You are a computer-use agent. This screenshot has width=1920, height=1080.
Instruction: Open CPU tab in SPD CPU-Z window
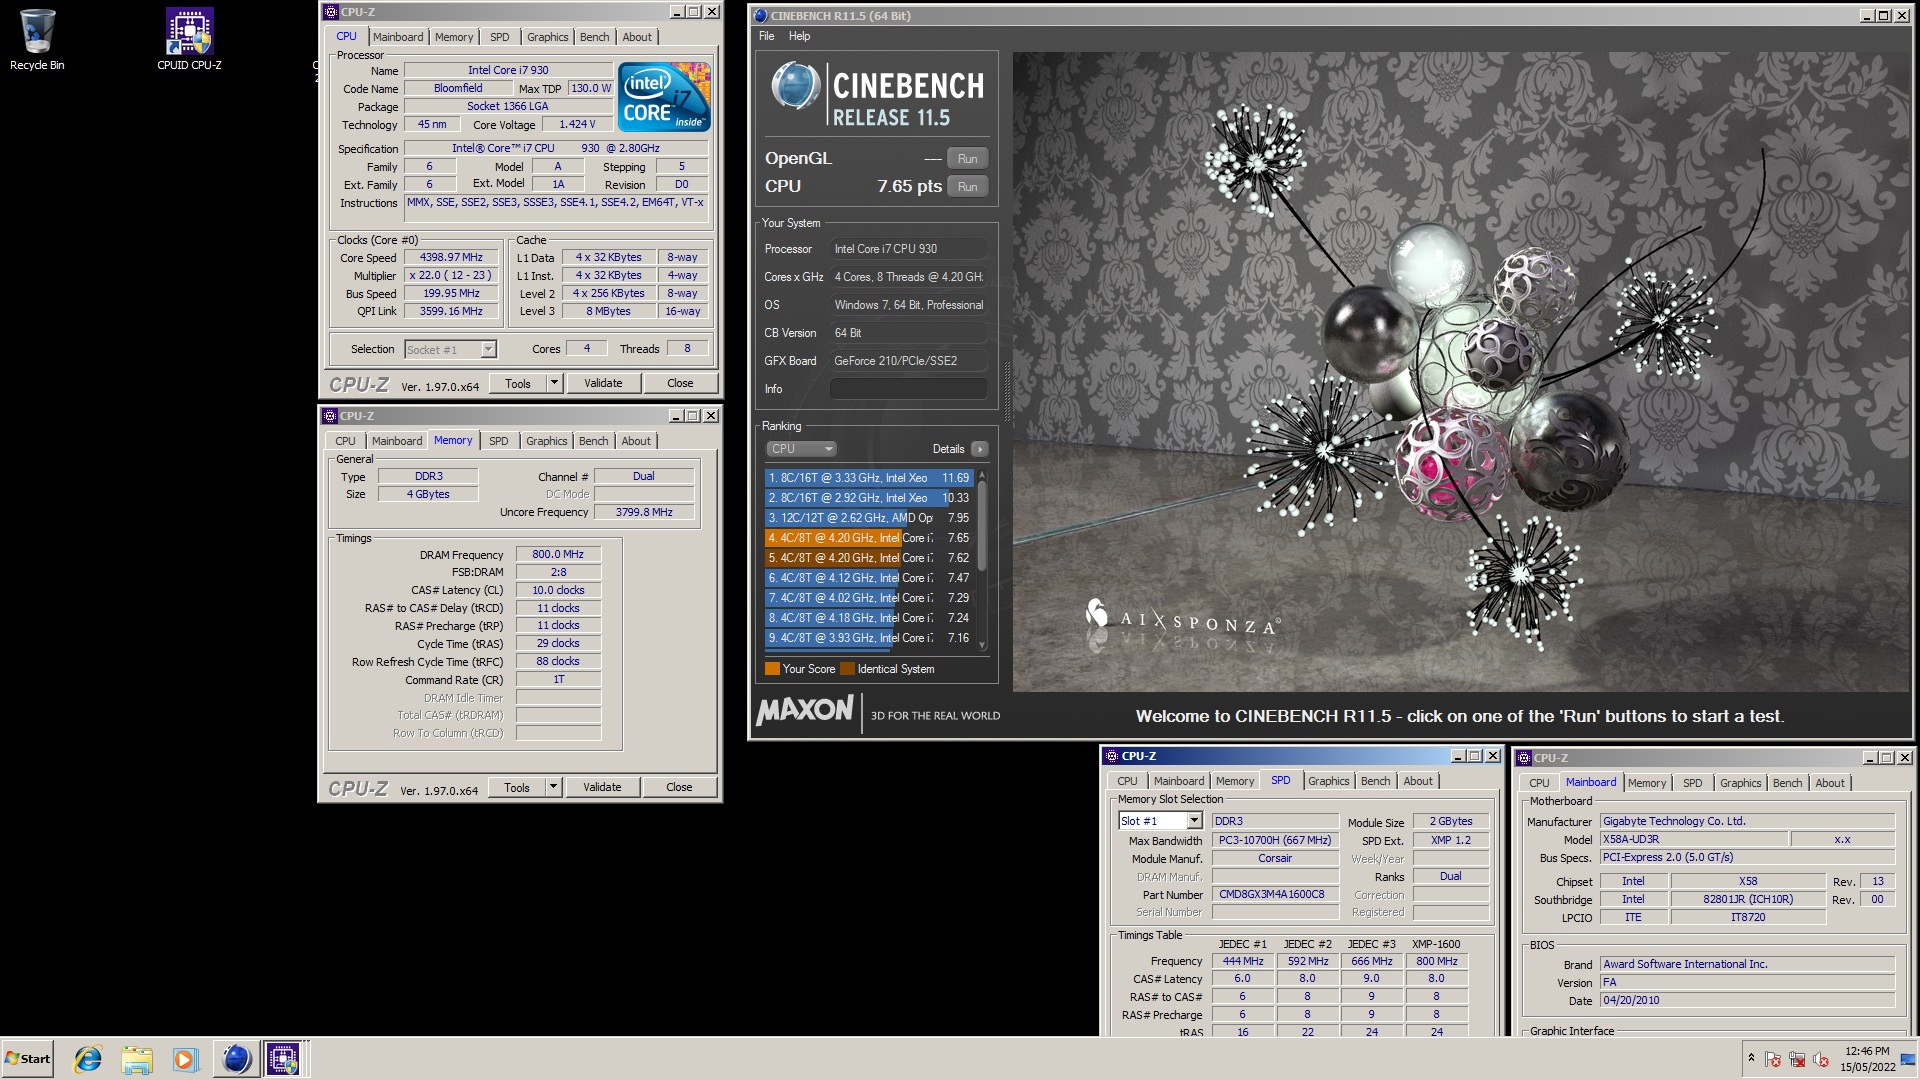[x=1127, y=781]
